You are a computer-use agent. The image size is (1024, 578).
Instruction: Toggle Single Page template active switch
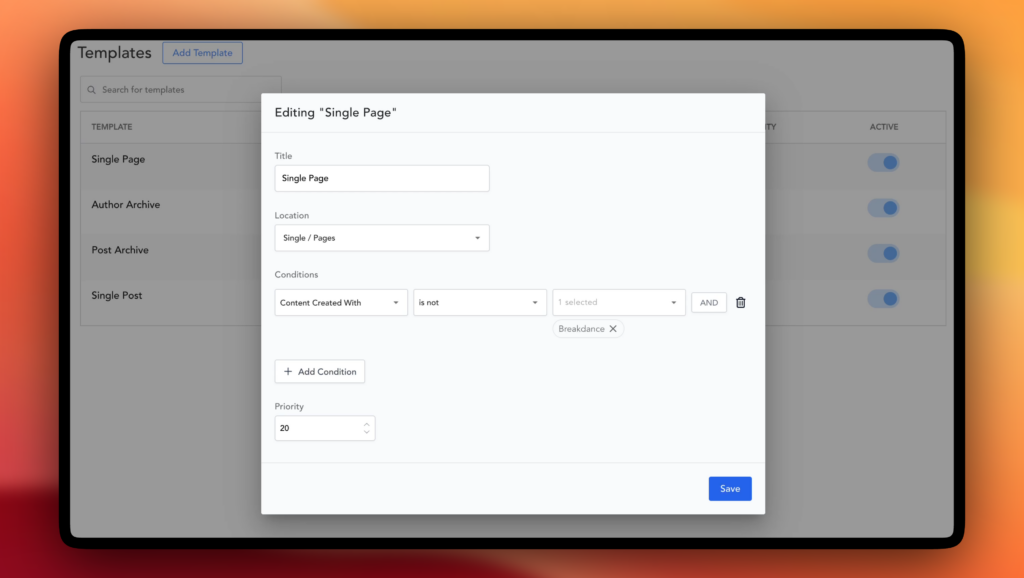(x=883, y=162)
